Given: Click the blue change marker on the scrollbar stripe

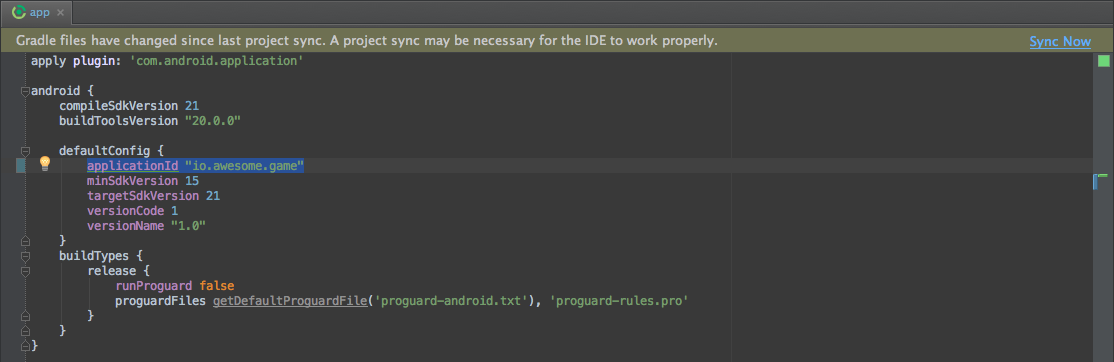Looking at the screenshot, I should 1096,182.
